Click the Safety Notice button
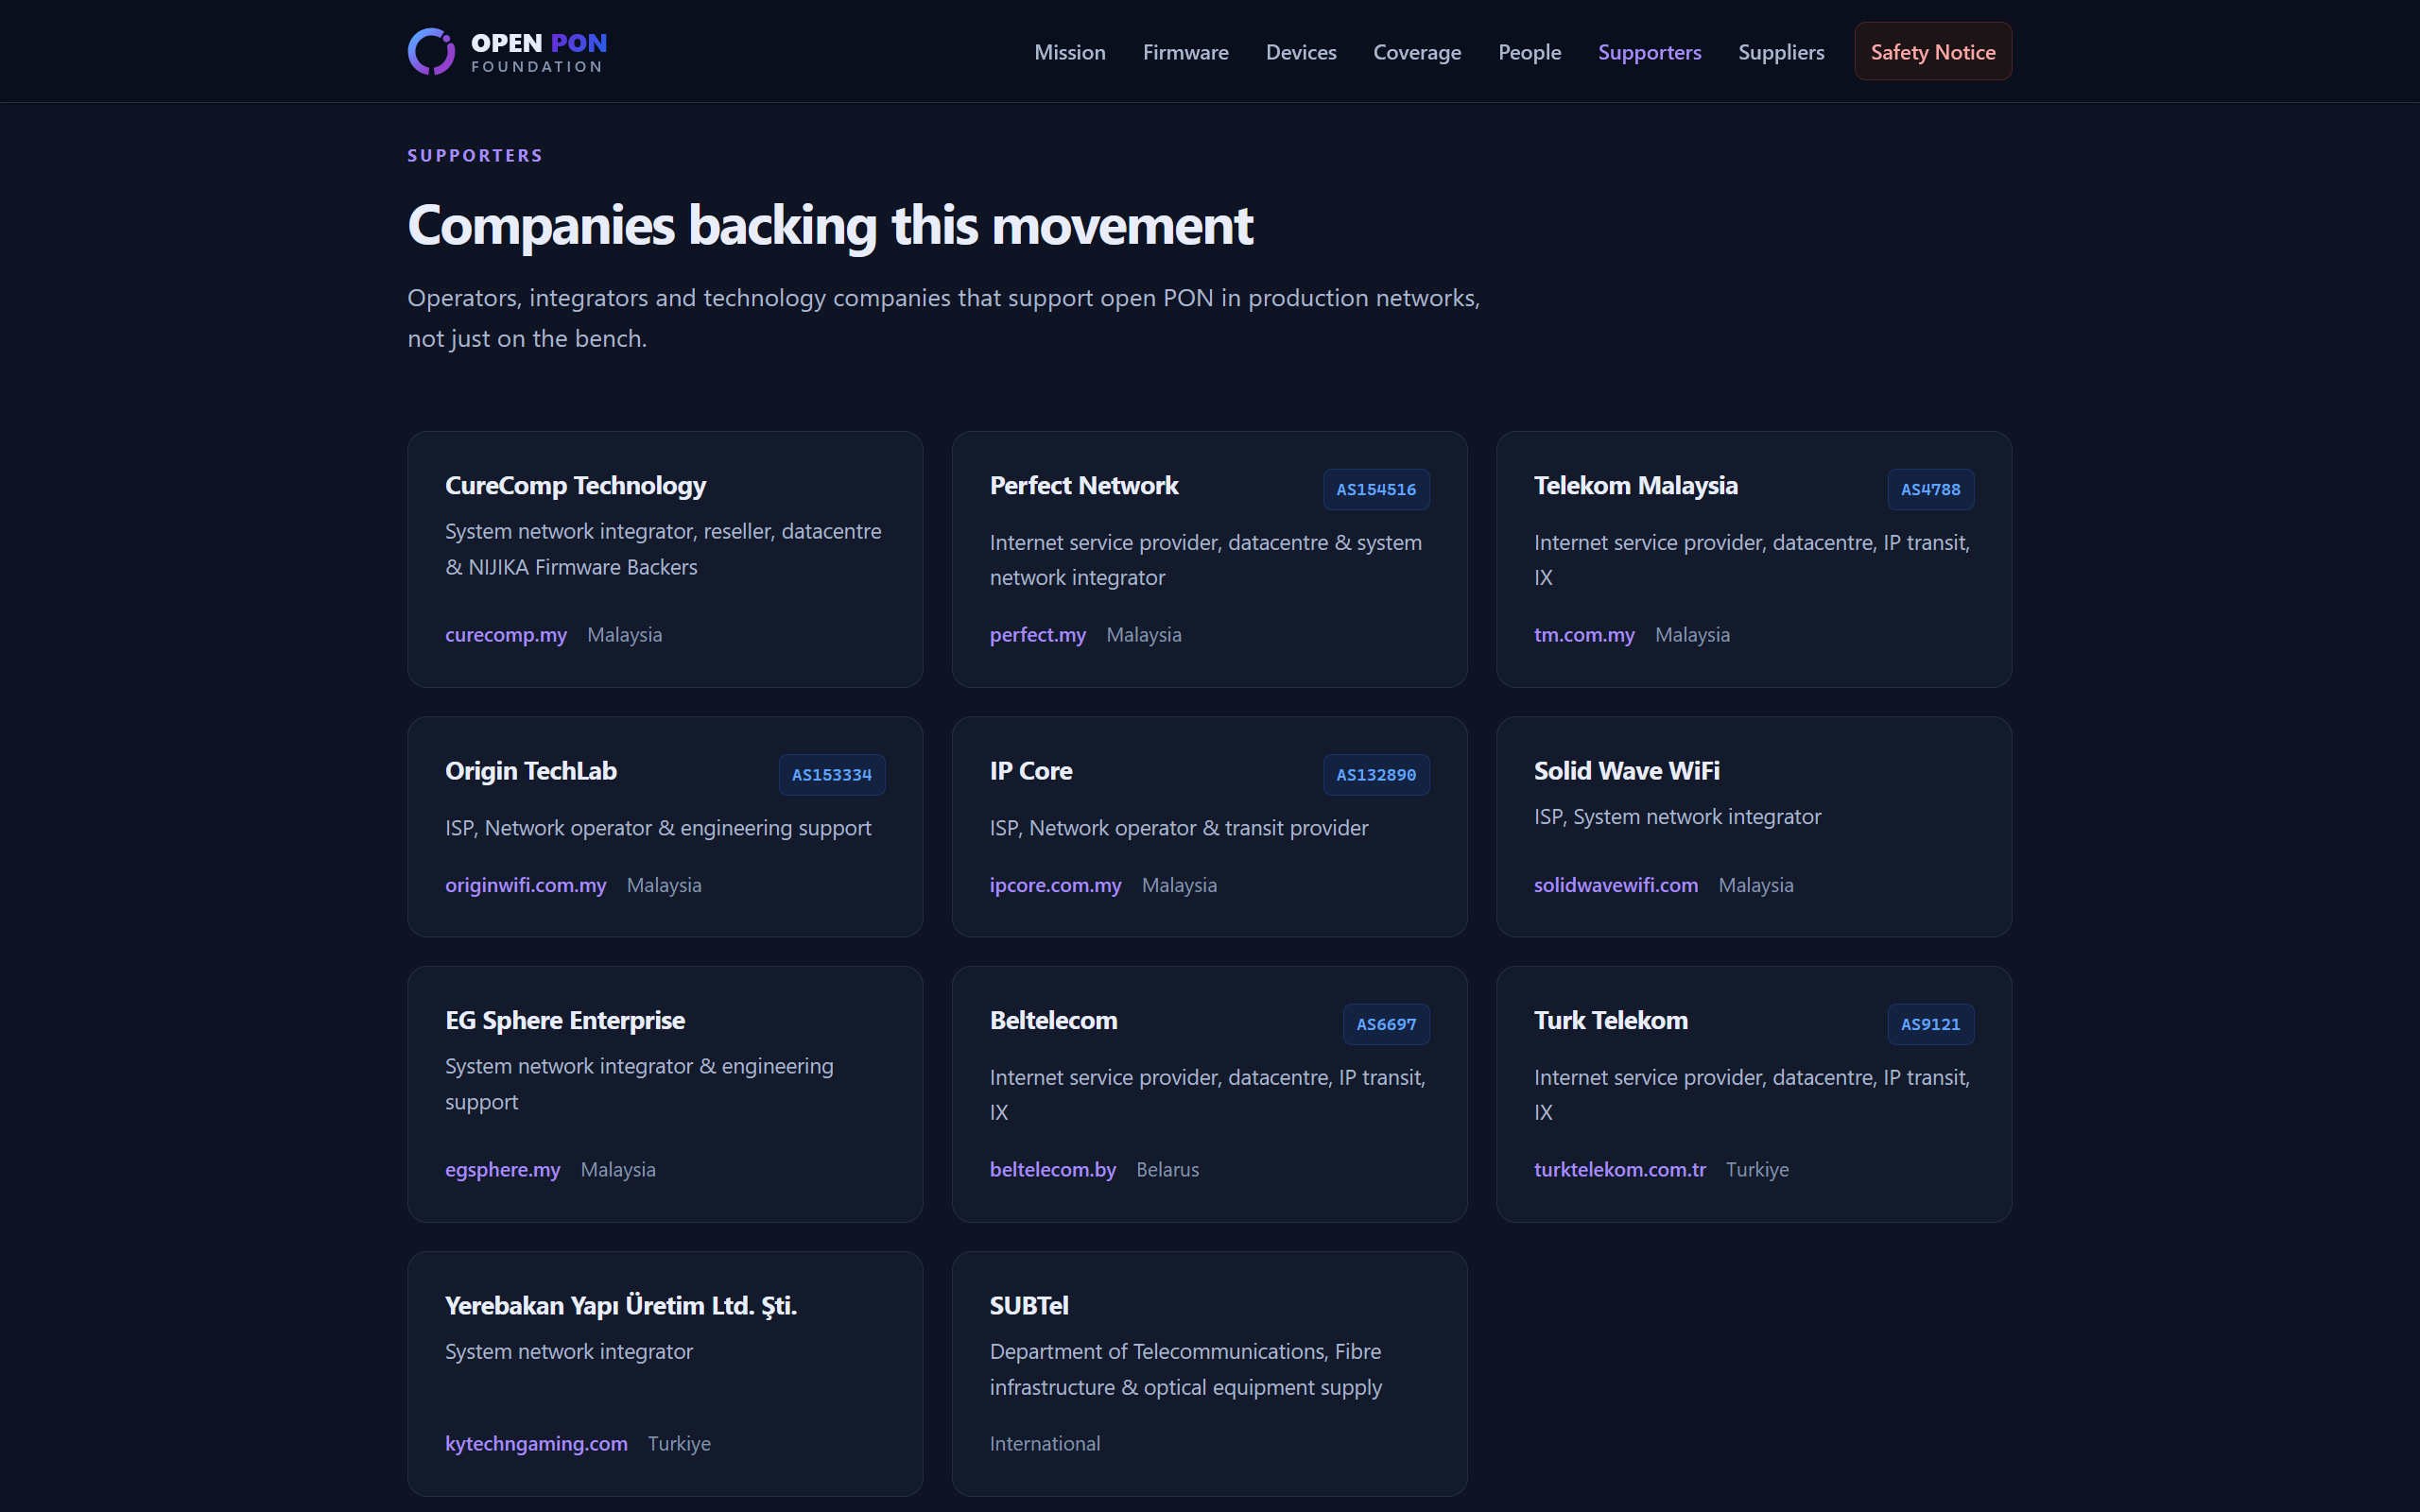Image resolution: width=2420 pixels, height=1512 pixels. [x=1932, y=52]
